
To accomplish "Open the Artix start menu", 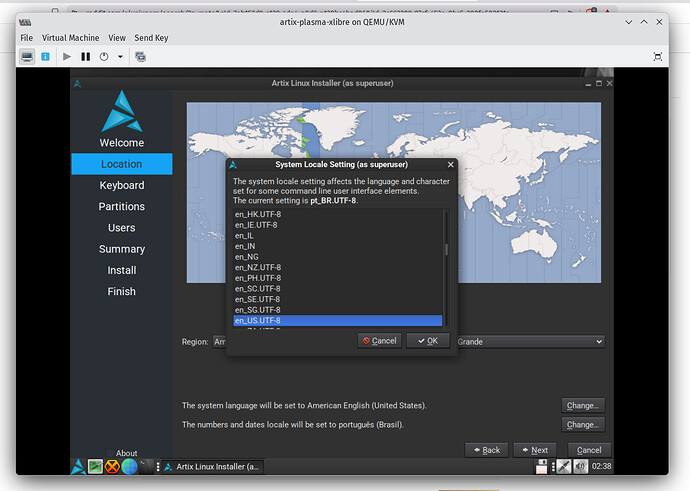I will coord(78,467).
